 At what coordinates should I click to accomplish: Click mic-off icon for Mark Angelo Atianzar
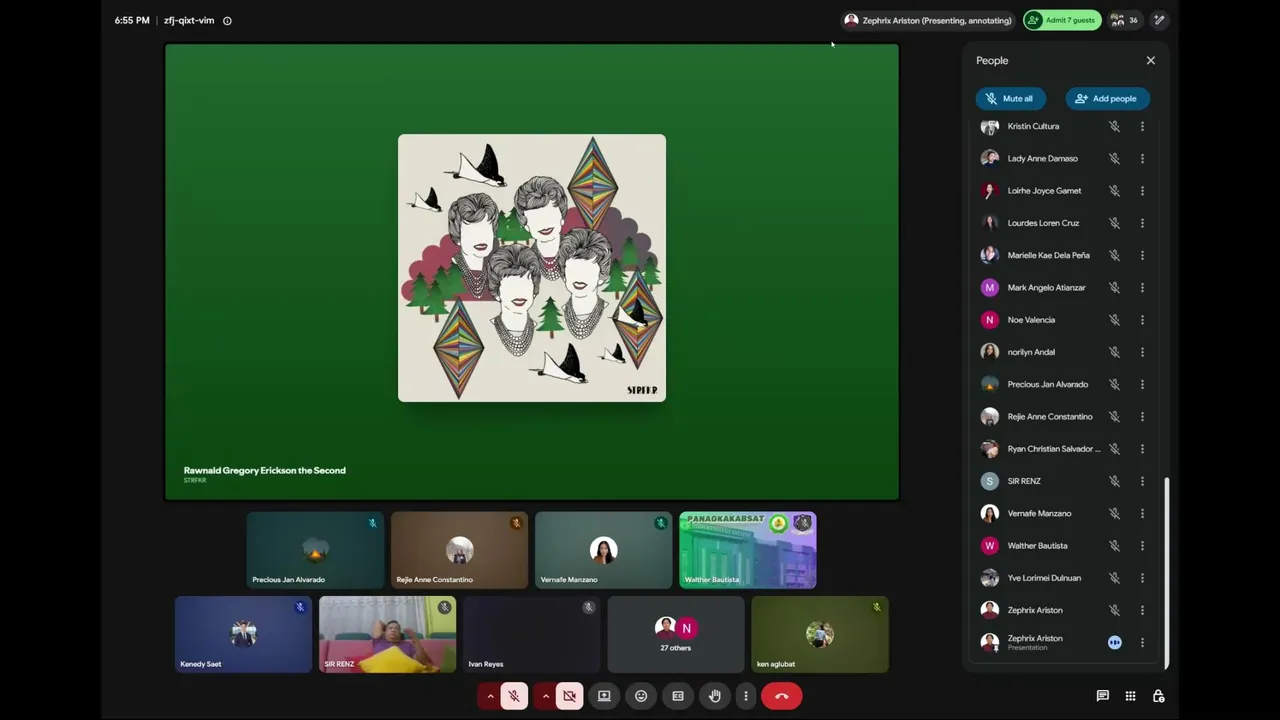pos(1114,288)
